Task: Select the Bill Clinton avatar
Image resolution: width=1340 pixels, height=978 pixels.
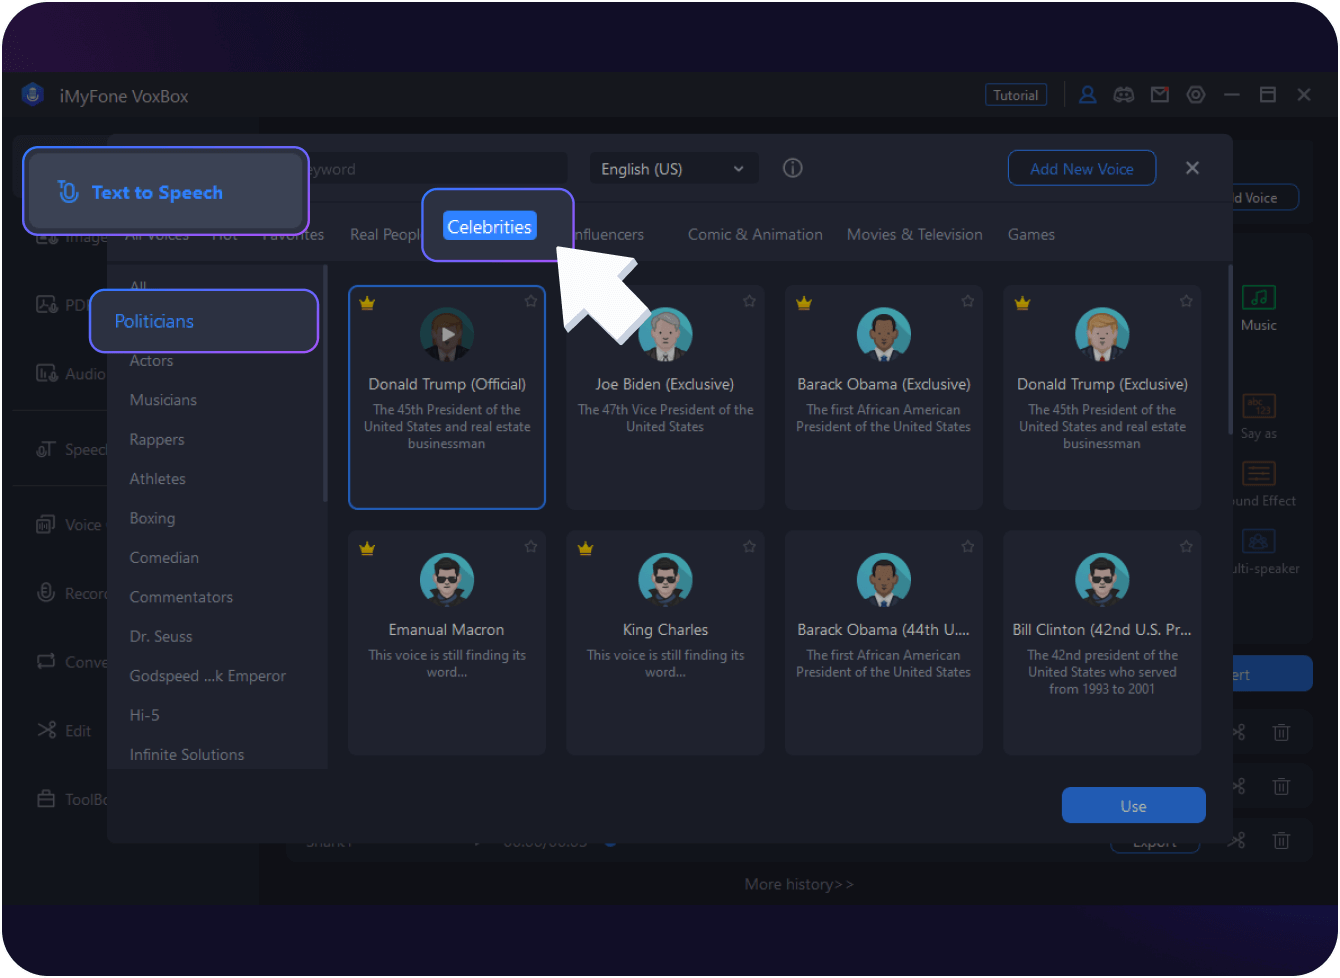Action: [x=1102, y=580]
